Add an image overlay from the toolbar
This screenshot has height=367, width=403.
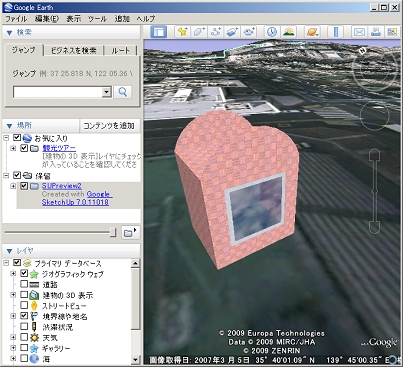pos(232,32)
